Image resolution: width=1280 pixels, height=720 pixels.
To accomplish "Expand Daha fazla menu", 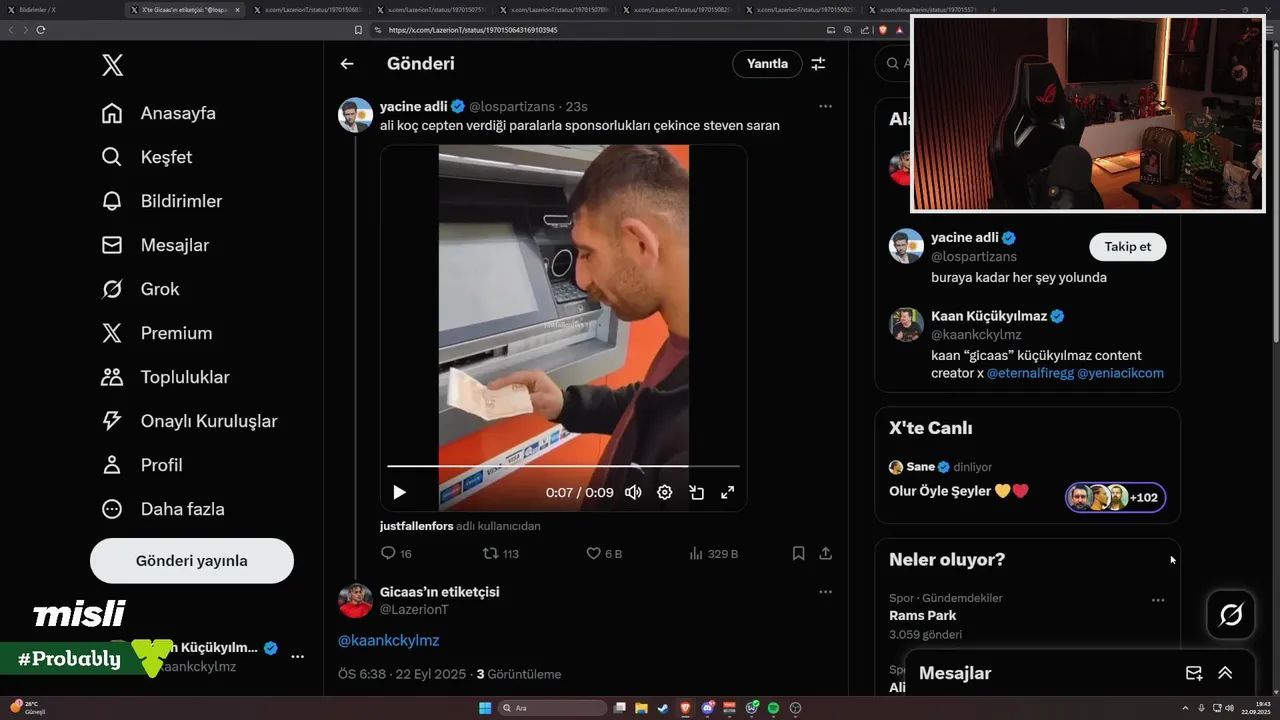I will 162,509.
